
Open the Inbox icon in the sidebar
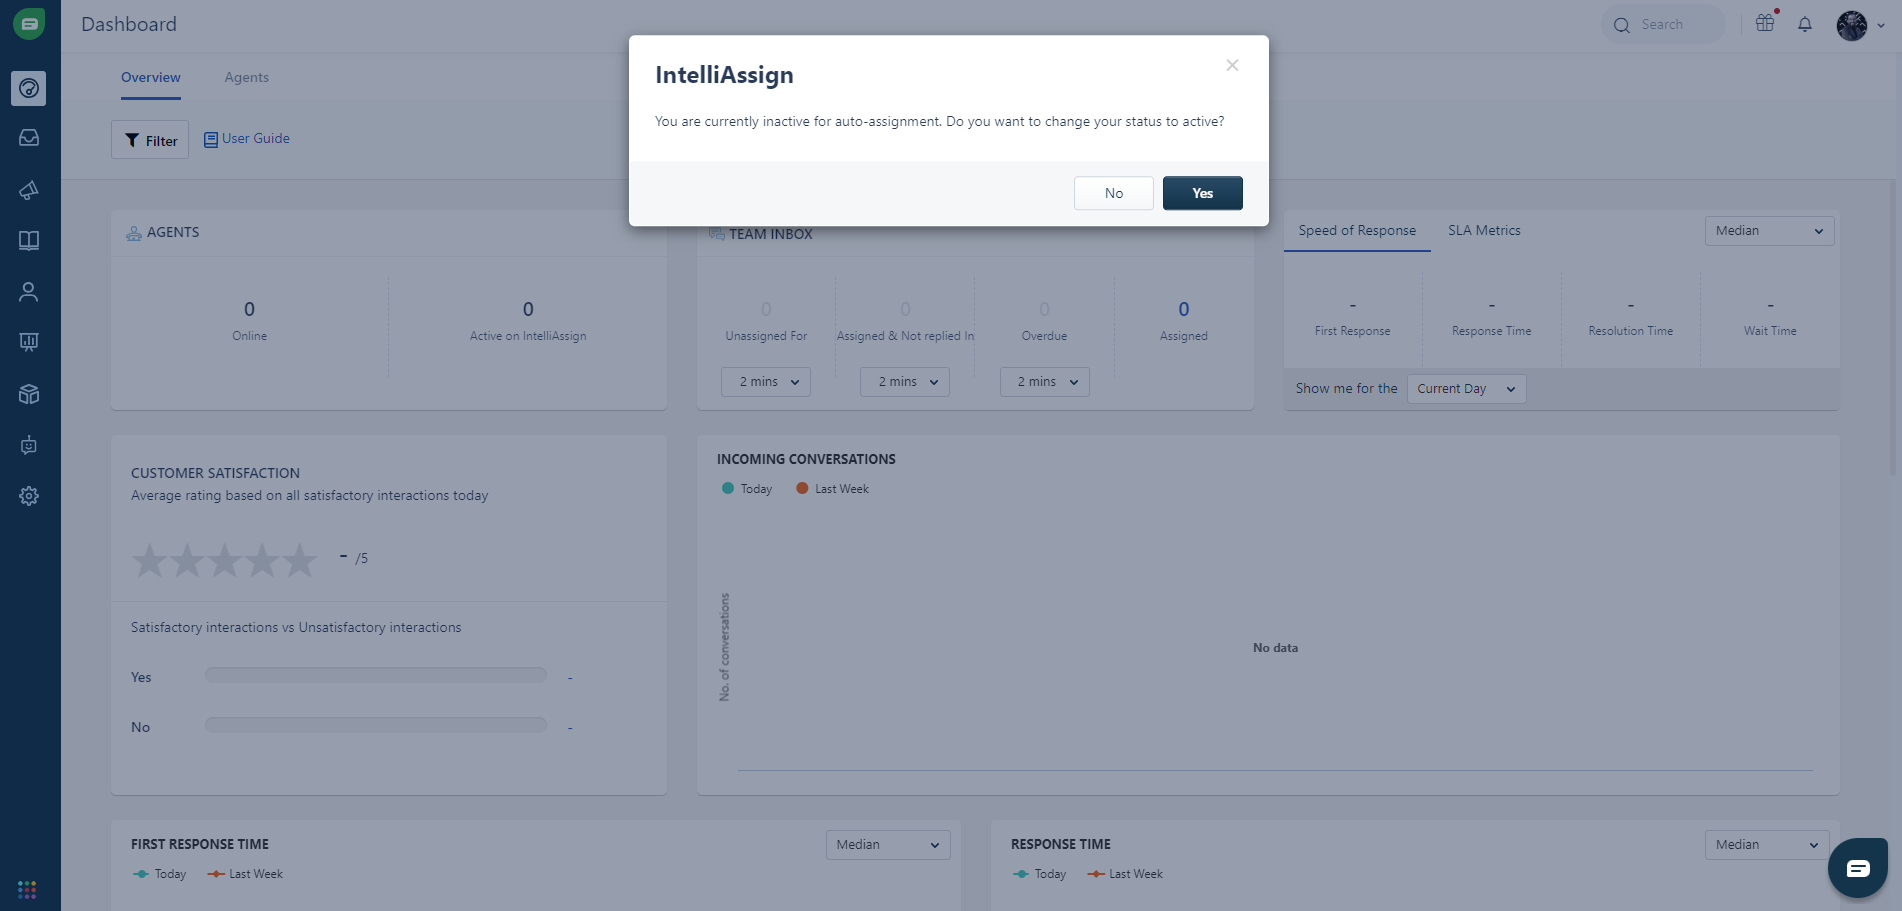pyautogui.click(x=29, y=138)
